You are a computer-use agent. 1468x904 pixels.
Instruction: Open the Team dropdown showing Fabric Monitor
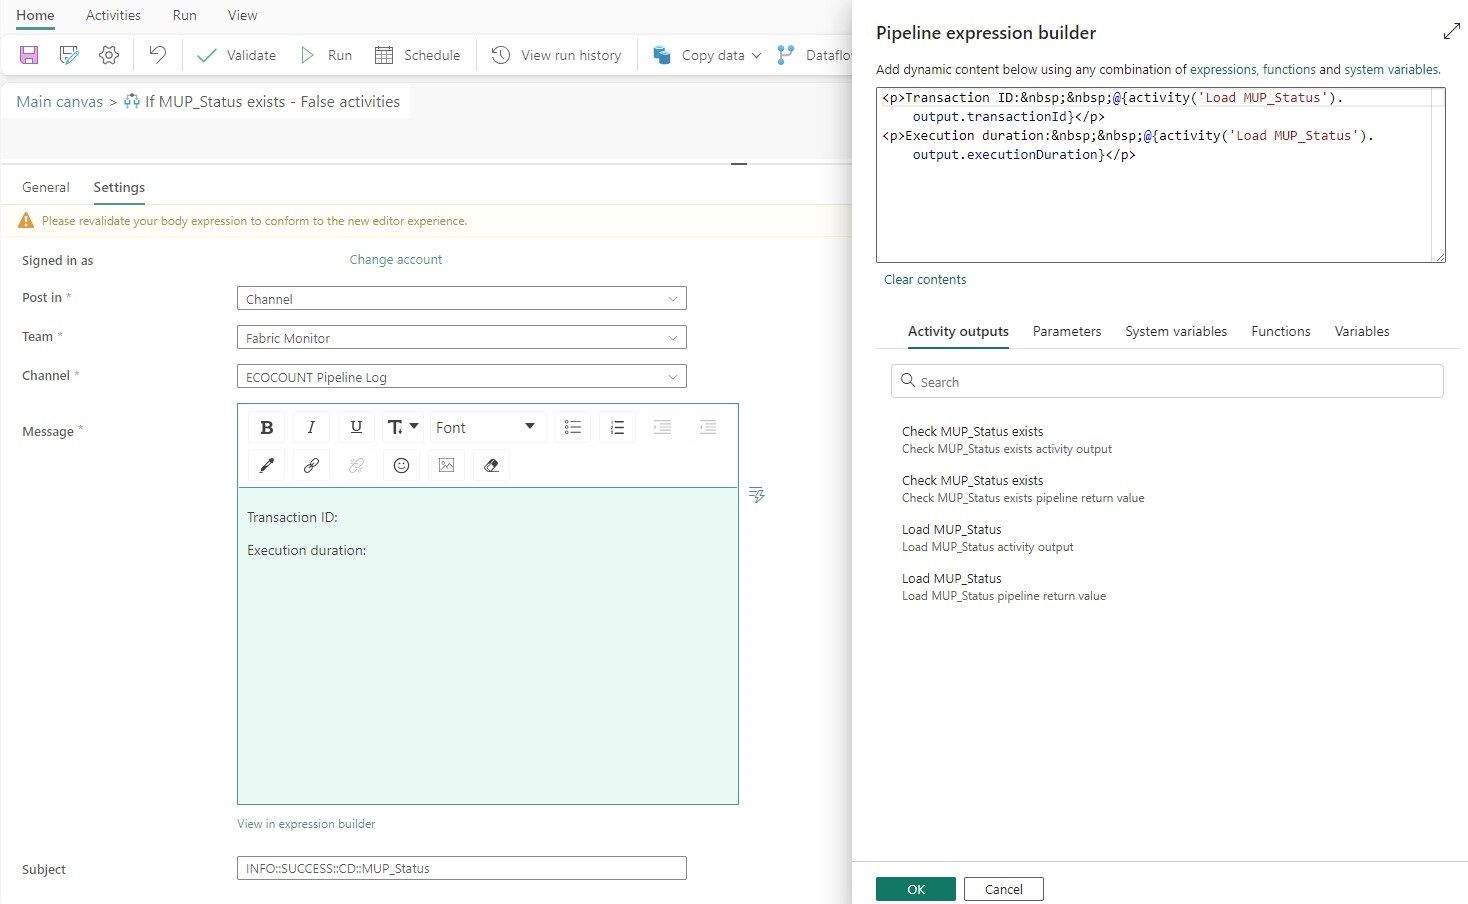(462, 338)
